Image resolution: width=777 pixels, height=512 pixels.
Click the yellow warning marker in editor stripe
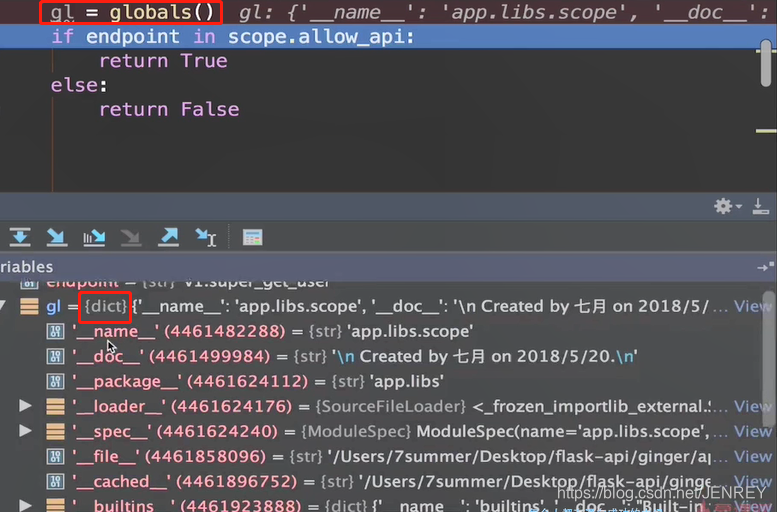coord(766,131)
